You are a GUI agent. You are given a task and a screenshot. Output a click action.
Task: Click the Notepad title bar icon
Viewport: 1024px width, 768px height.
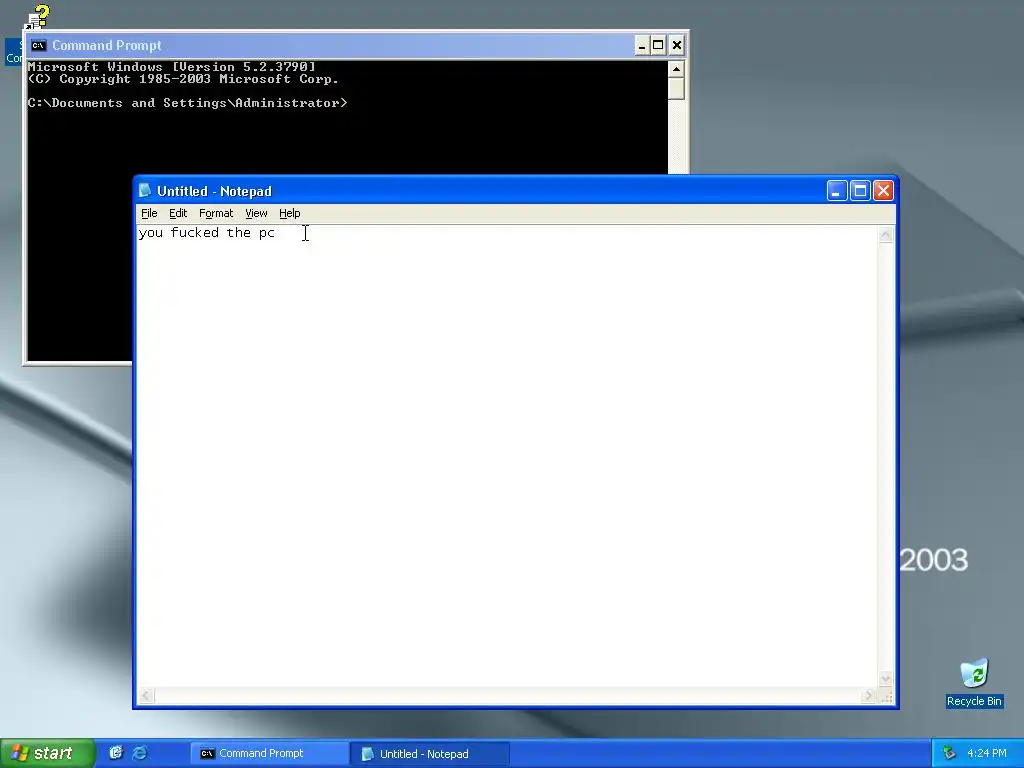click(x=146, y=191)
